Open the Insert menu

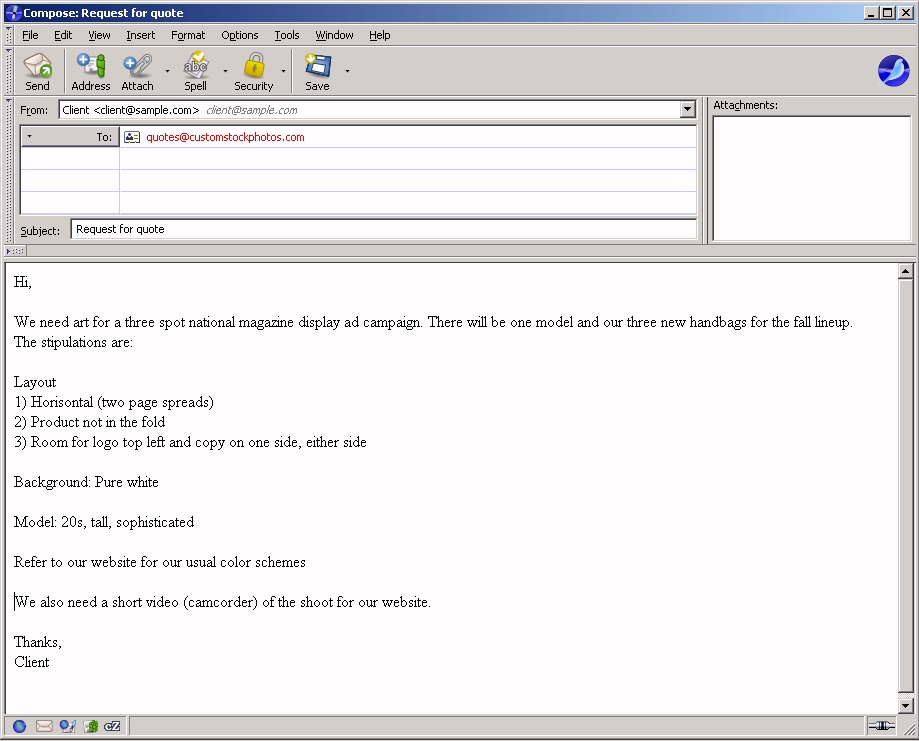(x=141, y=35)
